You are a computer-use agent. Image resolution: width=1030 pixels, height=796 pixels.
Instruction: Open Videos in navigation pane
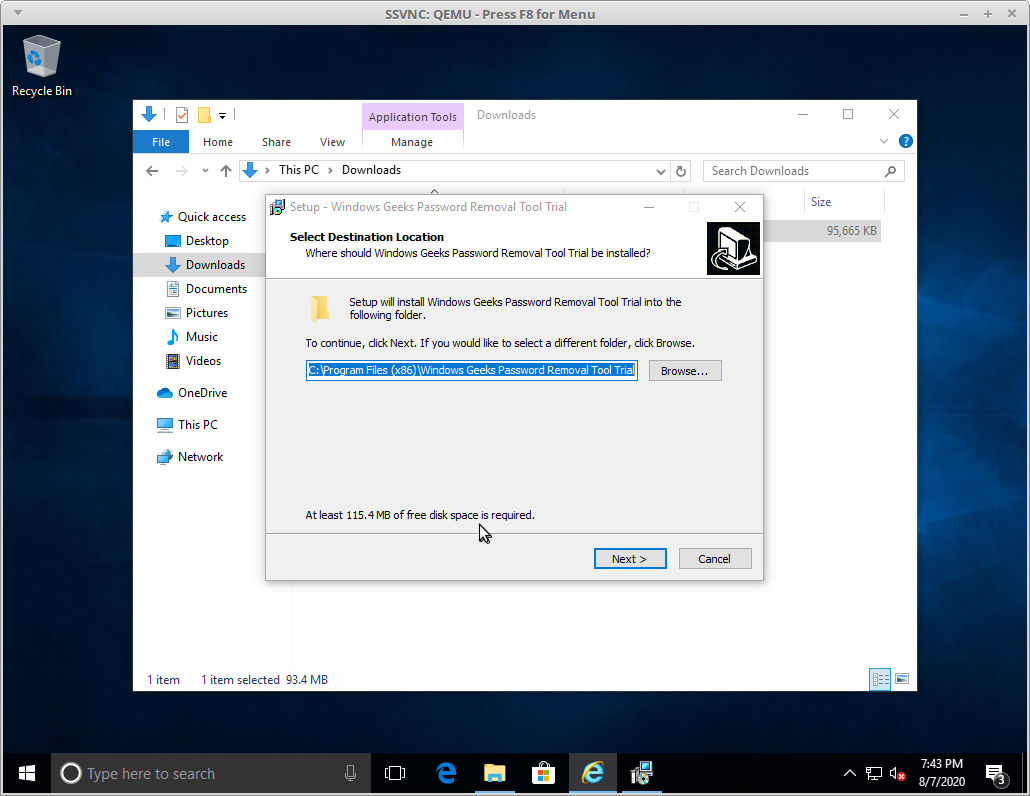[194, 361]
